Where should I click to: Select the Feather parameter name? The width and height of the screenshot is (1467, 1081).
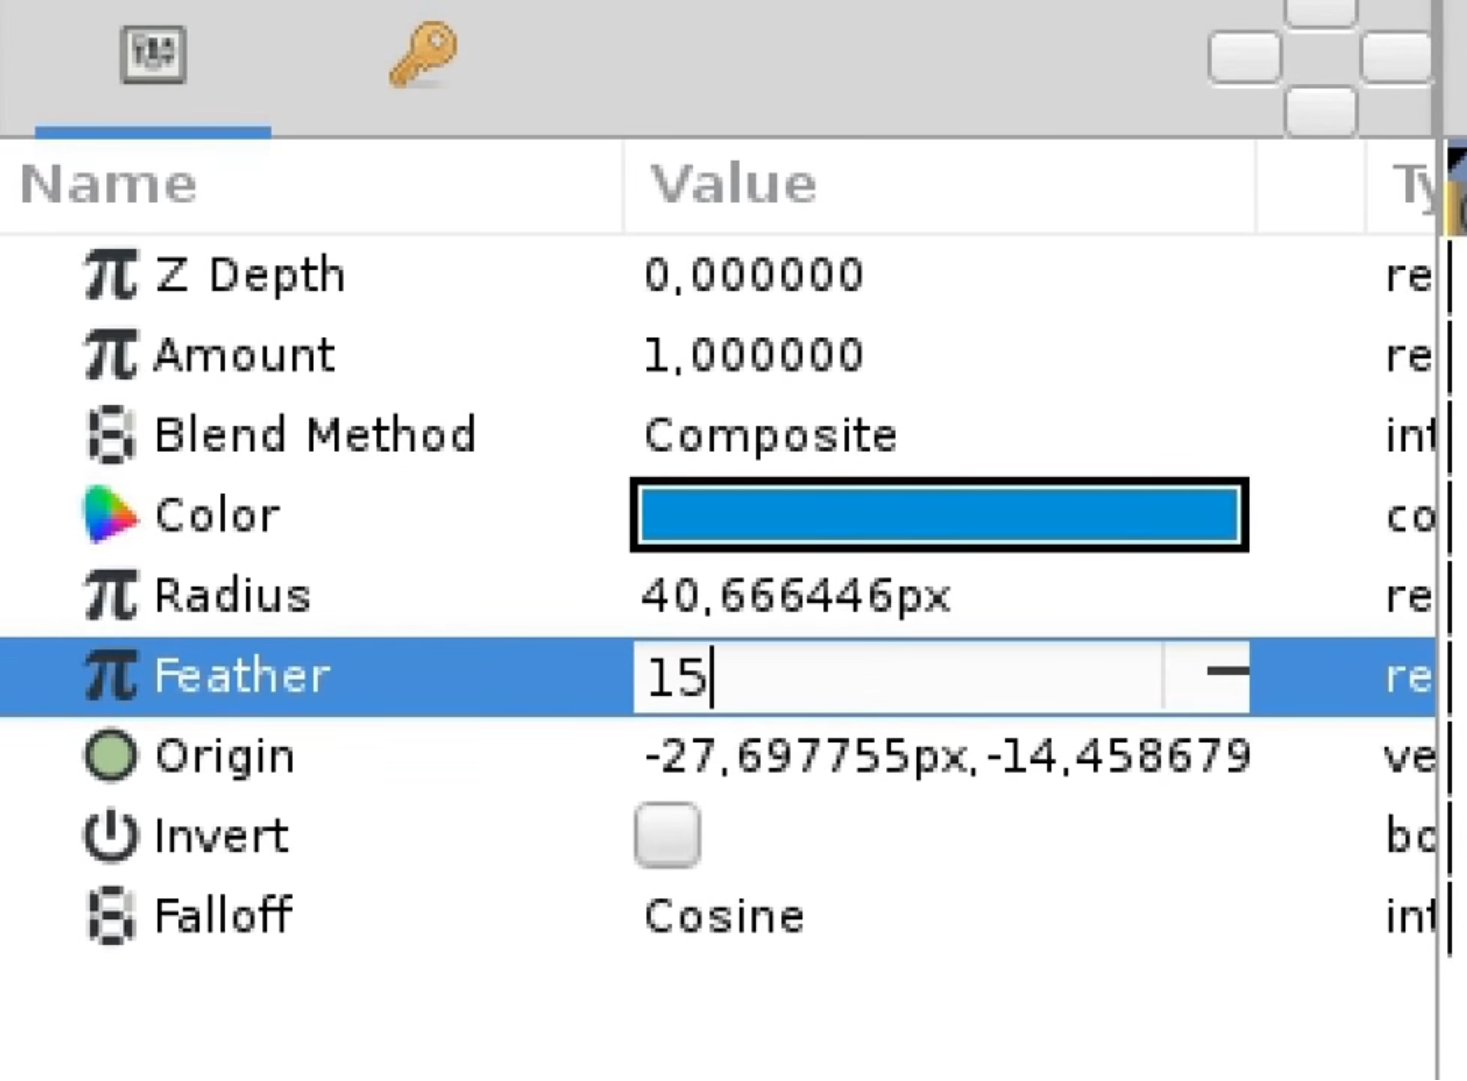[x=241, y=675]
